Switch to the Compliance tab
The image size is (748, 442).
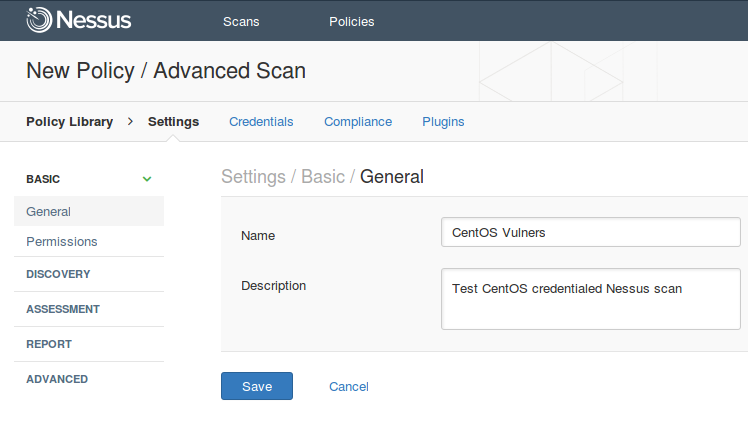[358, 122]
